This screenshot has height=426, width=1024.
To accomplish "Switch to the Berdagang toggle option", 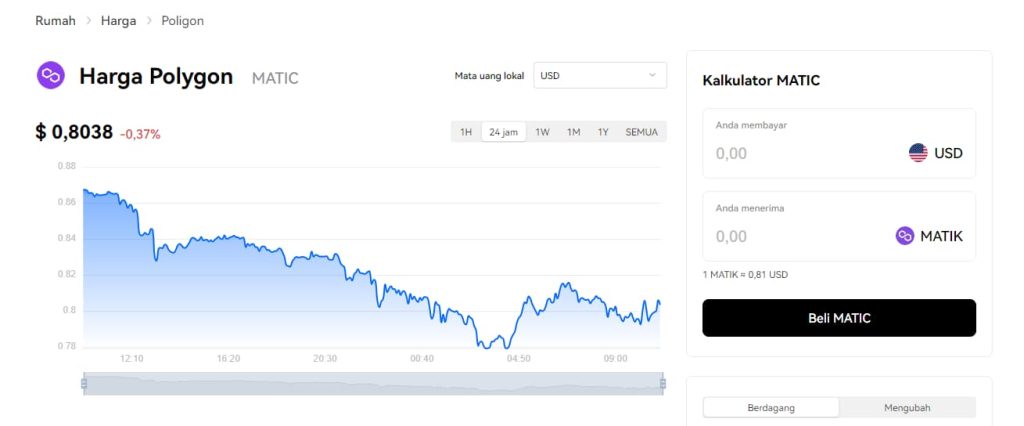I will pyautogui.click(x=771, y=407).
